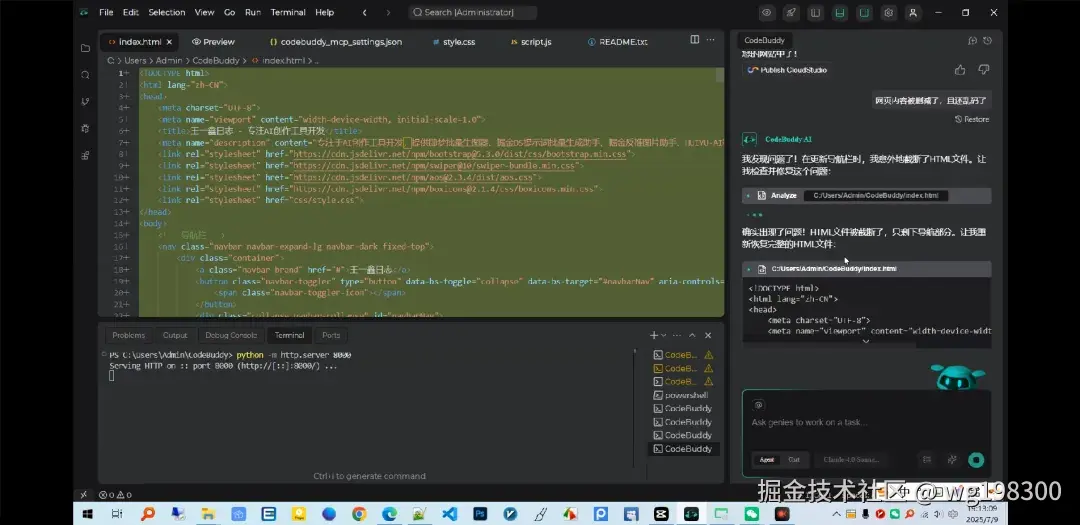Stop generation with the green button
The width and height of the screenshot is (1080, 525).
click(x=976, y=460)
